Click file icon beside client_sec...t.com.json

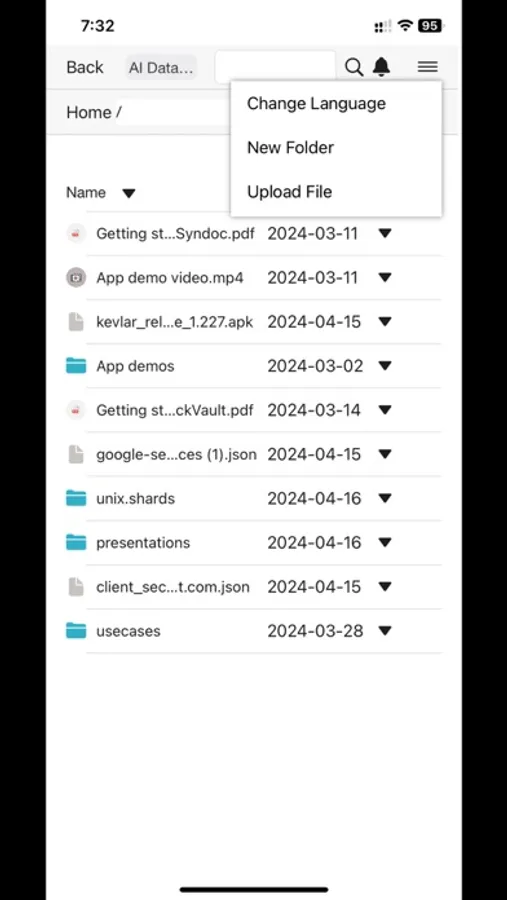click(76, 587)
